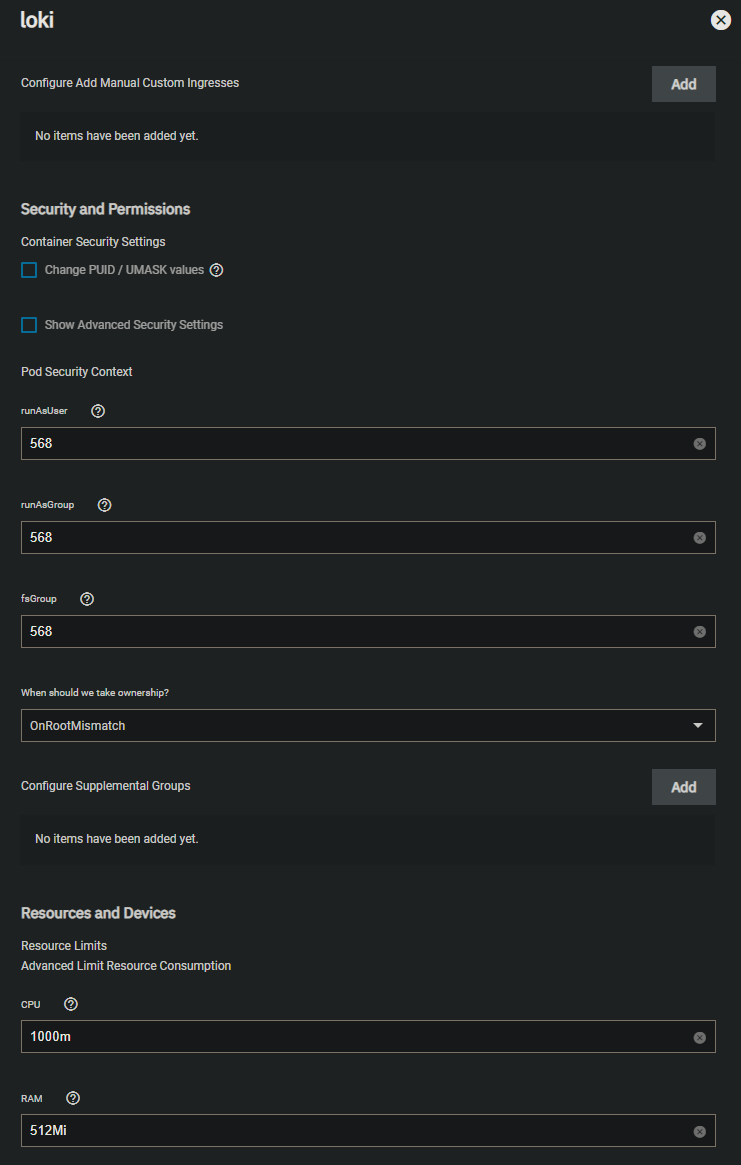This screenshot has height=1165, width=741.
Task: Clear the fsGroup value
Action: click(699, 632)
